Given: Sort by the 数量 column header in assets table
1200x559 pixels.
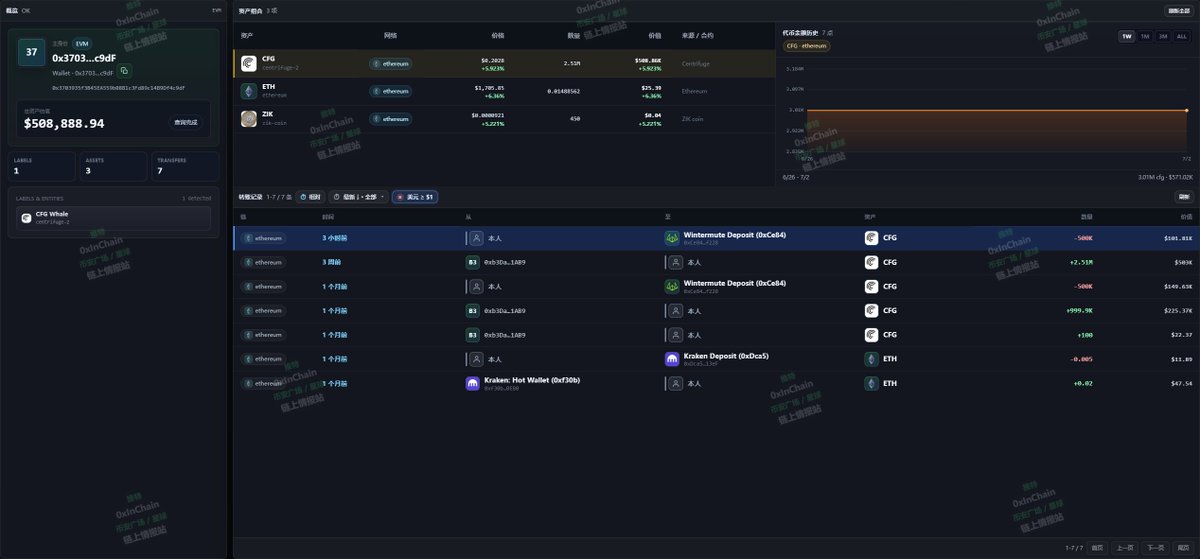Looking at the screenshot, I should (573, 35).
